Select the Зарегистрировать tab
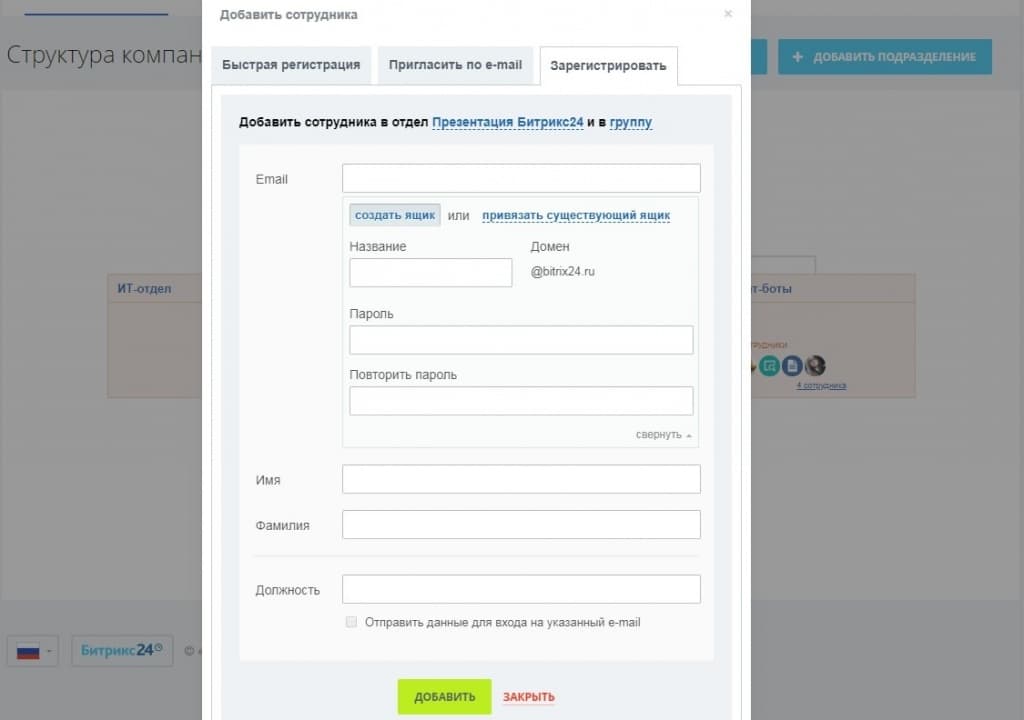Viewport: 1024px width, 720px height. (608, 66)
